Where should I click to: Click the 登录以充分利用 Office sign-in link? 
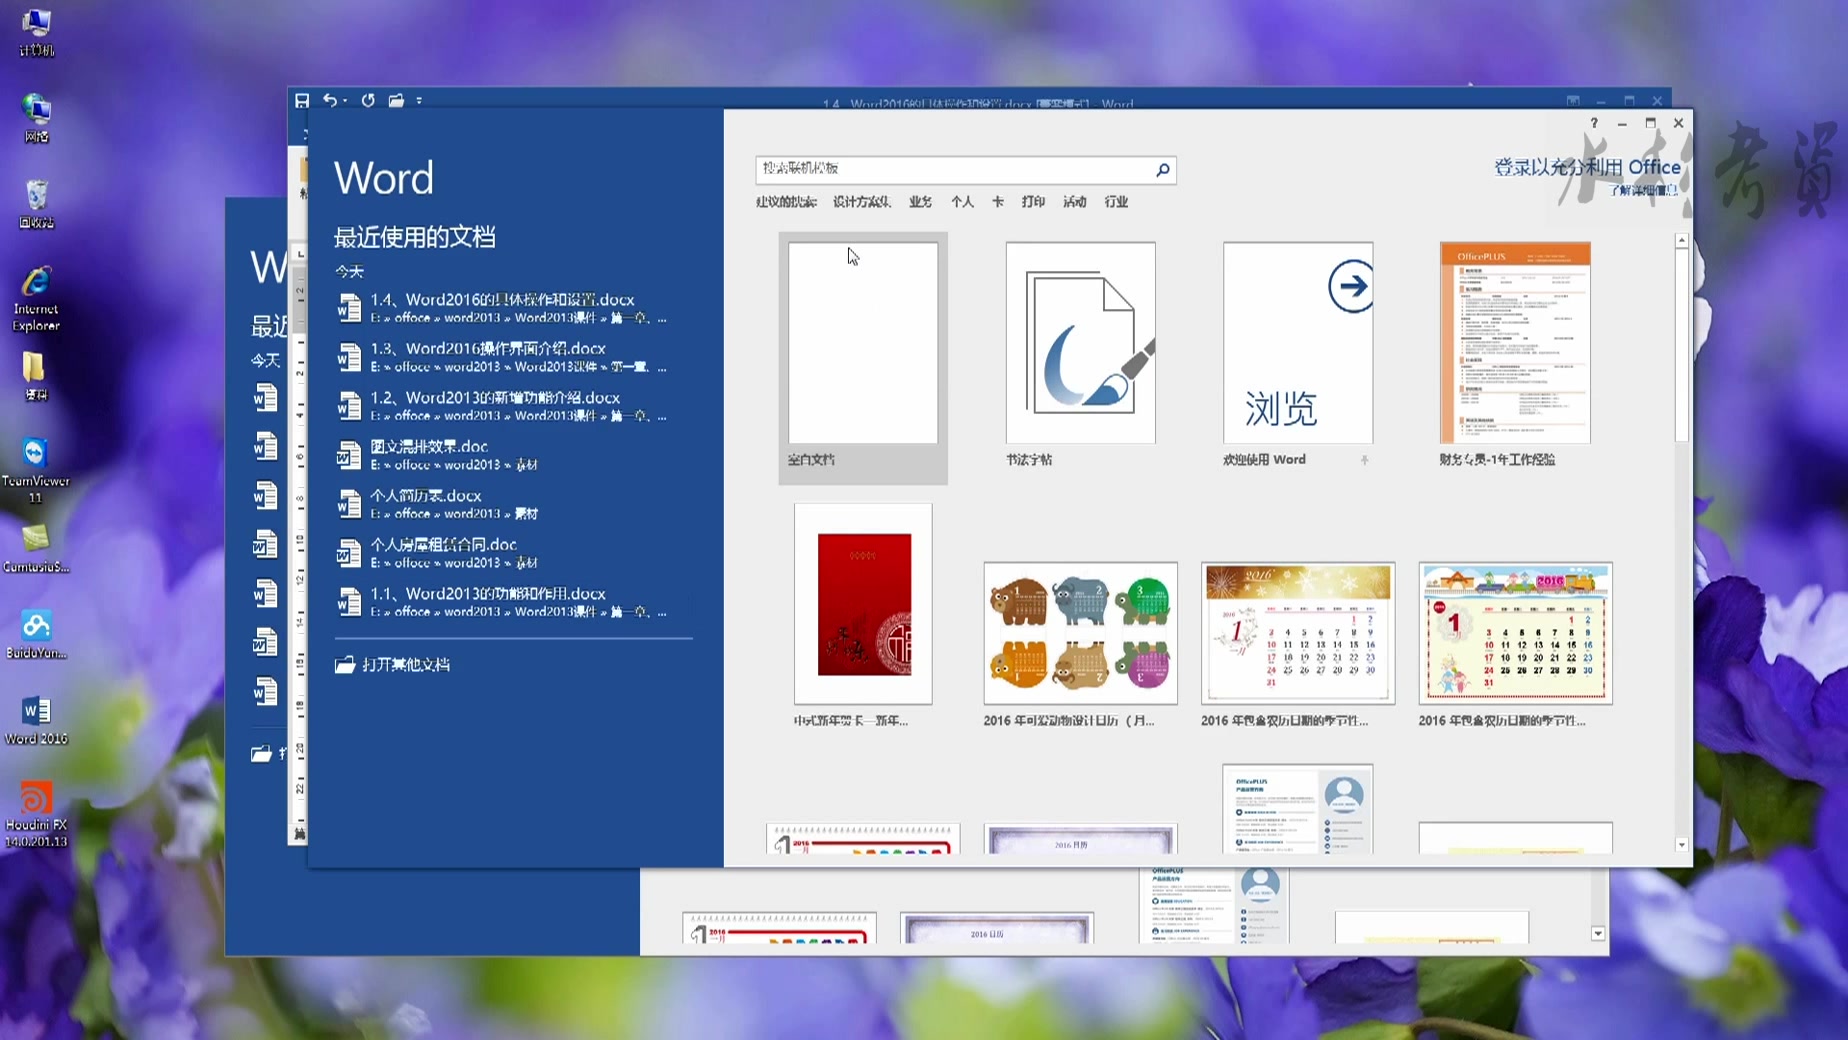(x=1587, y=167)
